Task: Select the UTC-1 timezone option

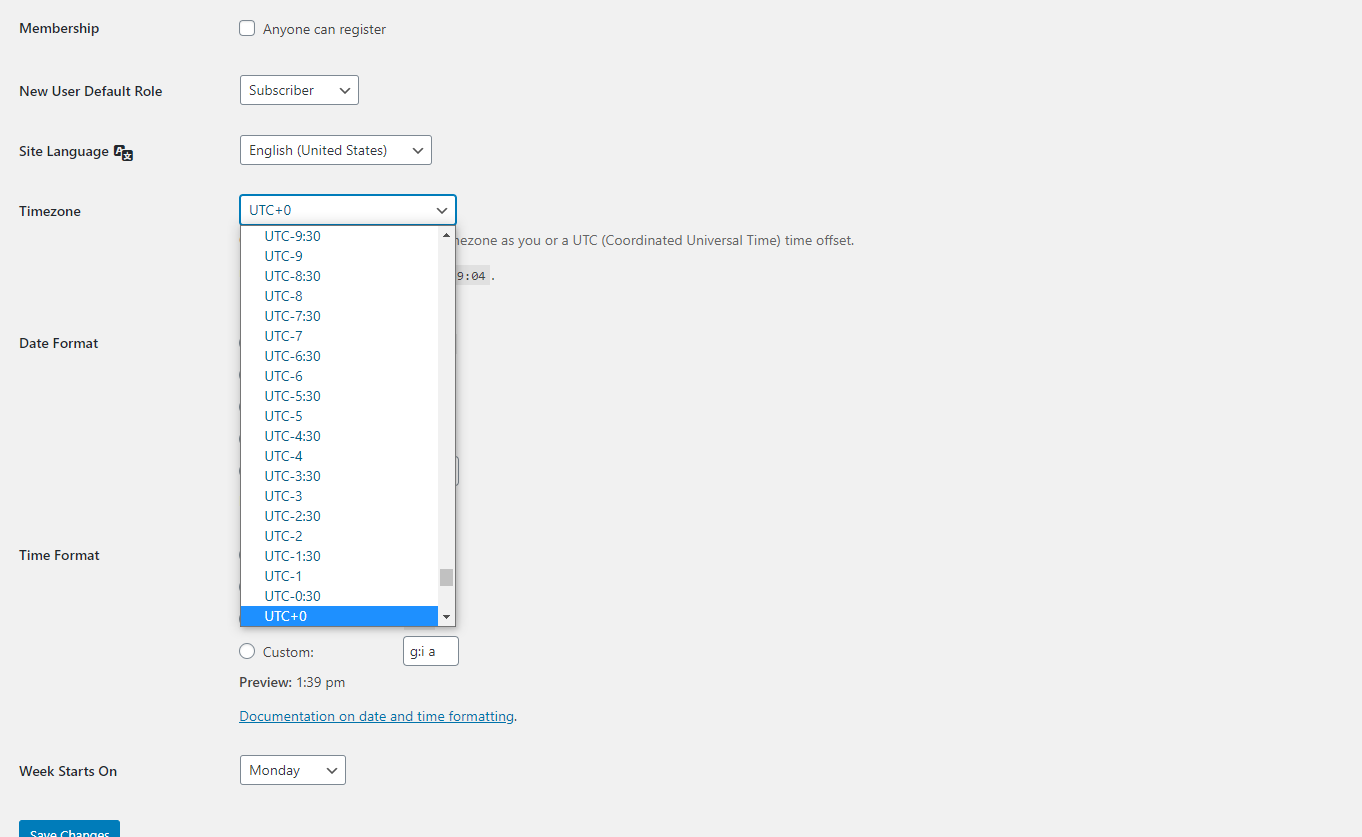Action: (x=283, y=575)
